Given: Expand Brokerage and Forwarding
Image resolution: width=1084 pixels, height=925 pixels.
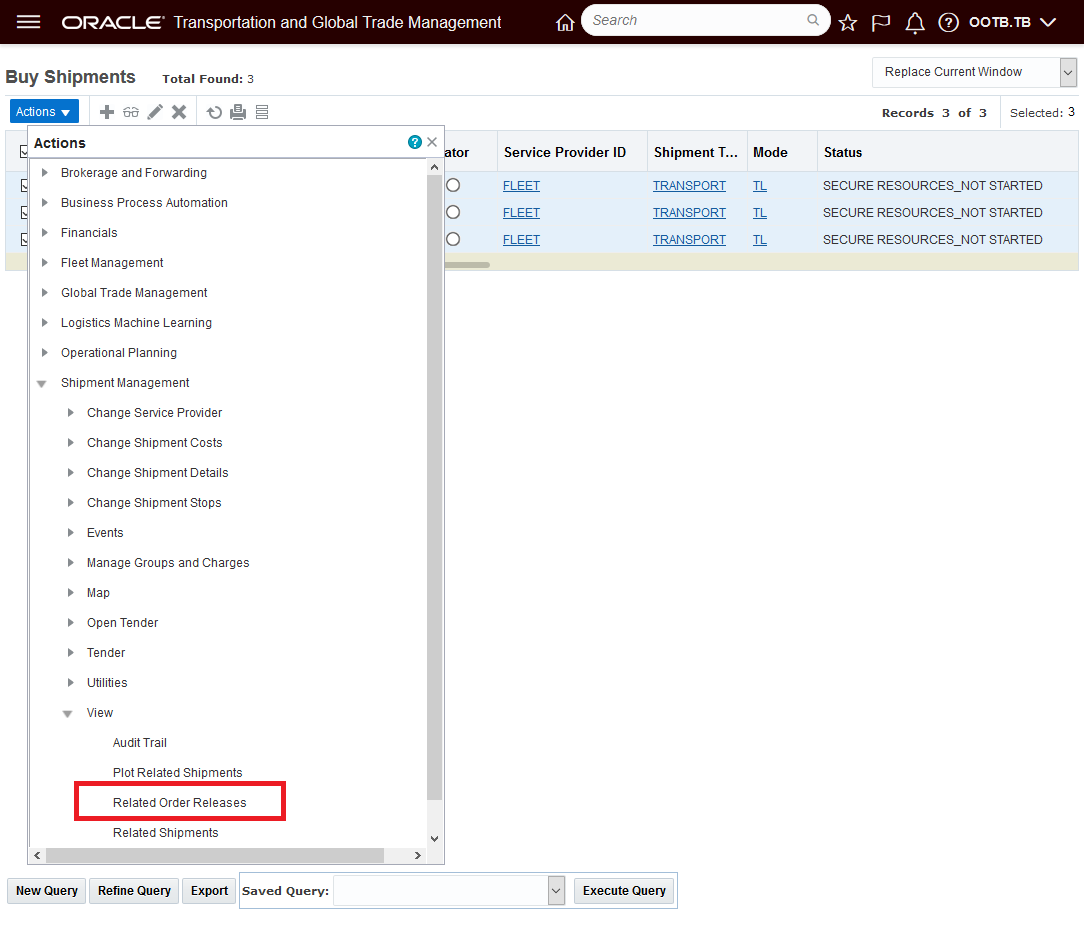Looking at the screenshot, I should point(45,173).
